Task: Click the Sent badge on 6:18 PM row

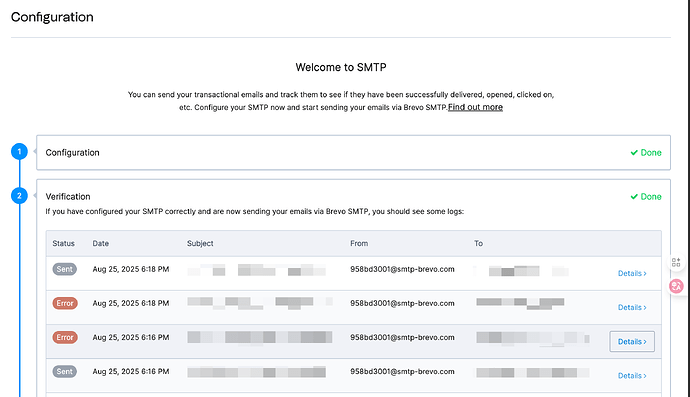Action: coord(65,269)
